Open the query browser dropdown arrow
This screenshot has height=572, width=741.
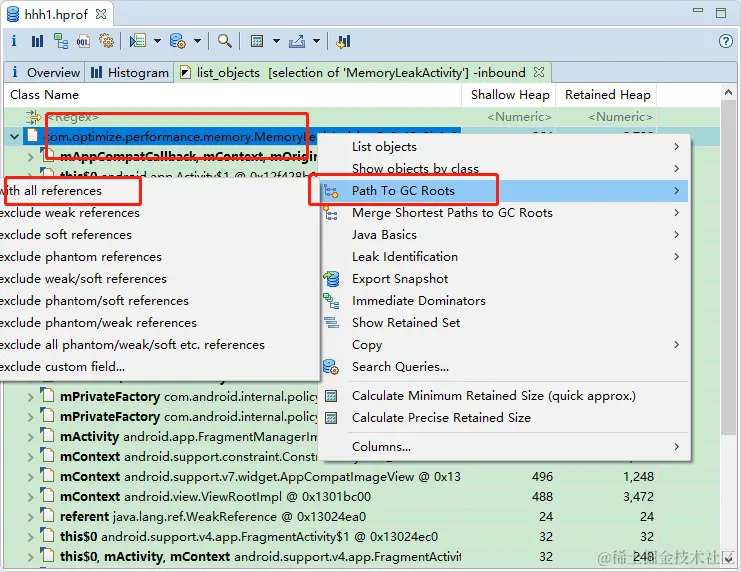tap(198, 41)
